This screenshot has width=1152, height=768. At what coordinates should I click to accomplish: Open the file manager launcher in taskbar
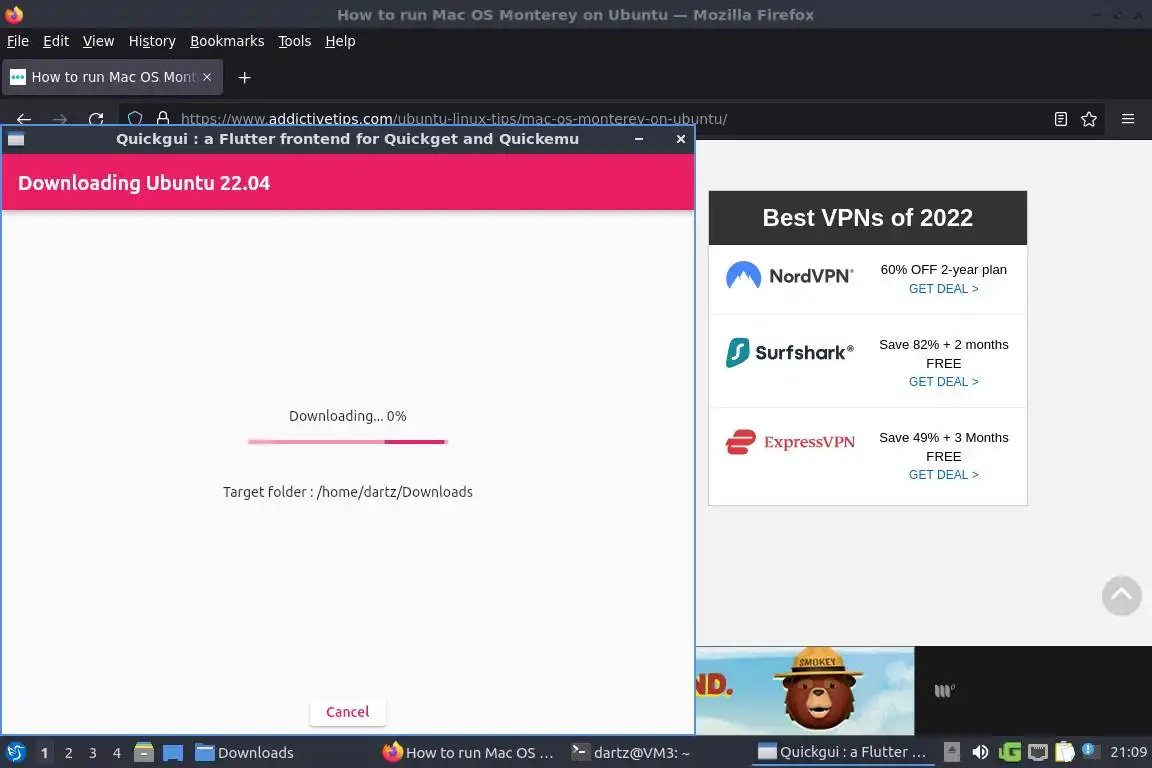click(x=144, y=752)
